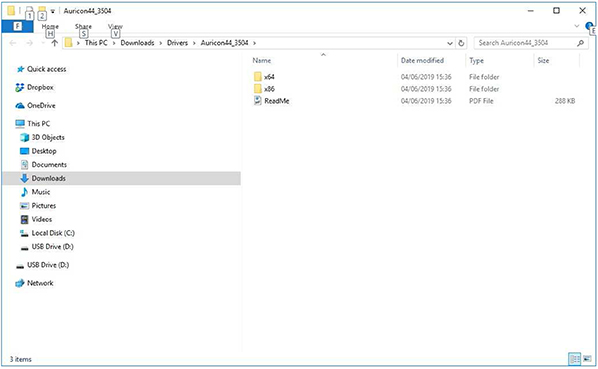Open the address bar history dropdown

[450, 43]
